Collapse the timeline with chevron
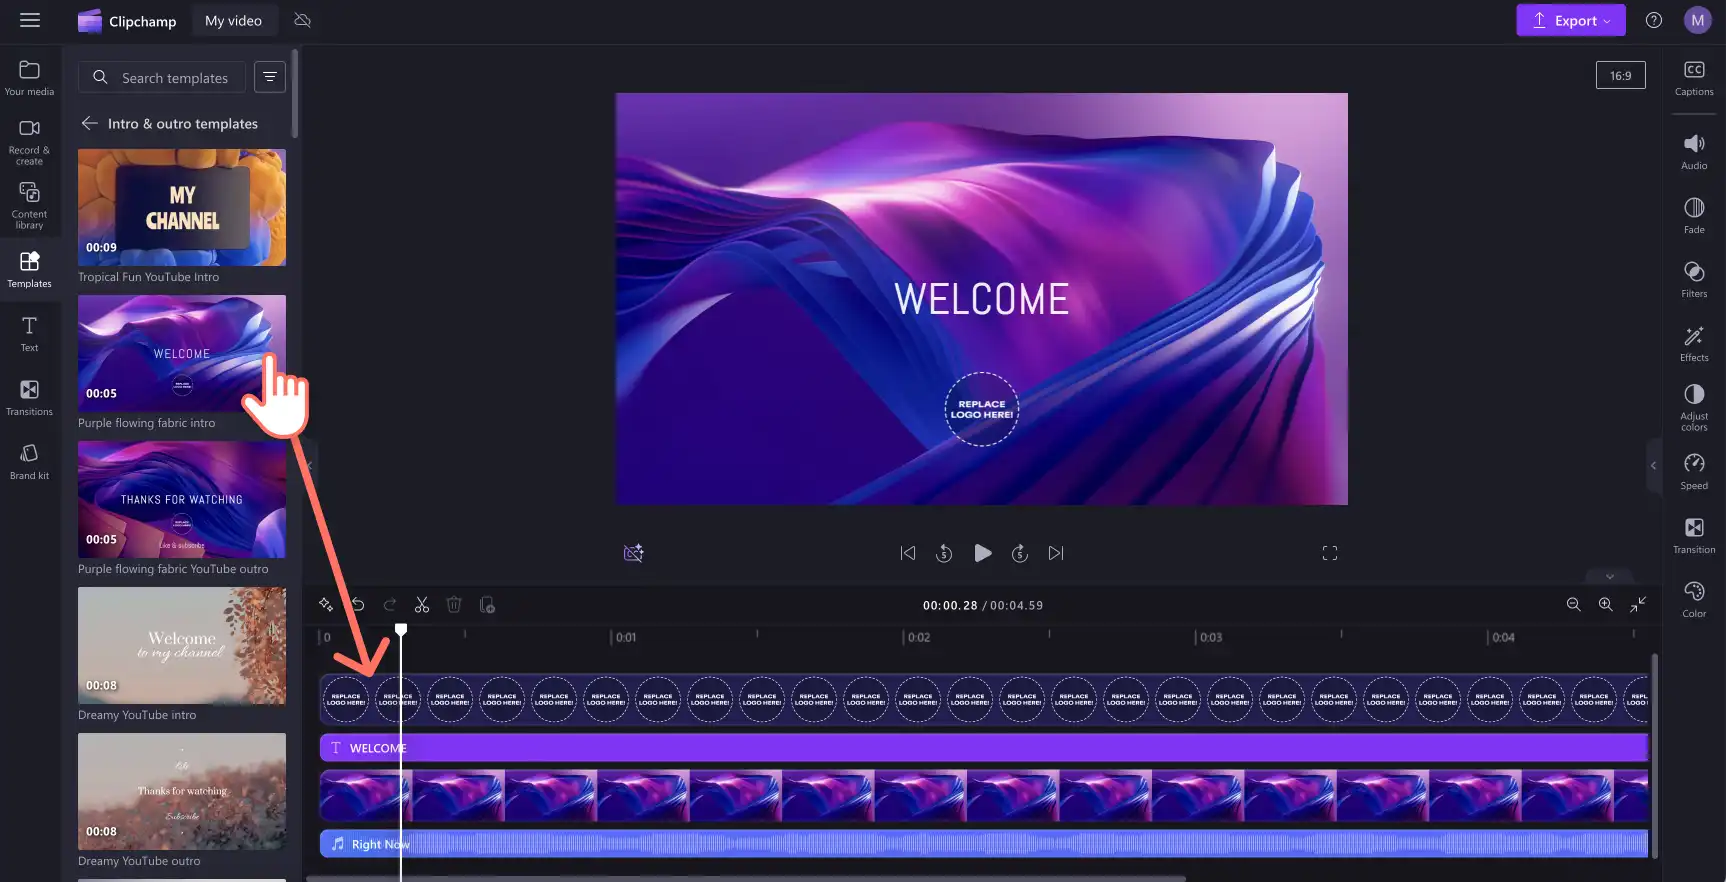The height and width of the screenshot is (882, 1726). click(x=1610, y=576)
